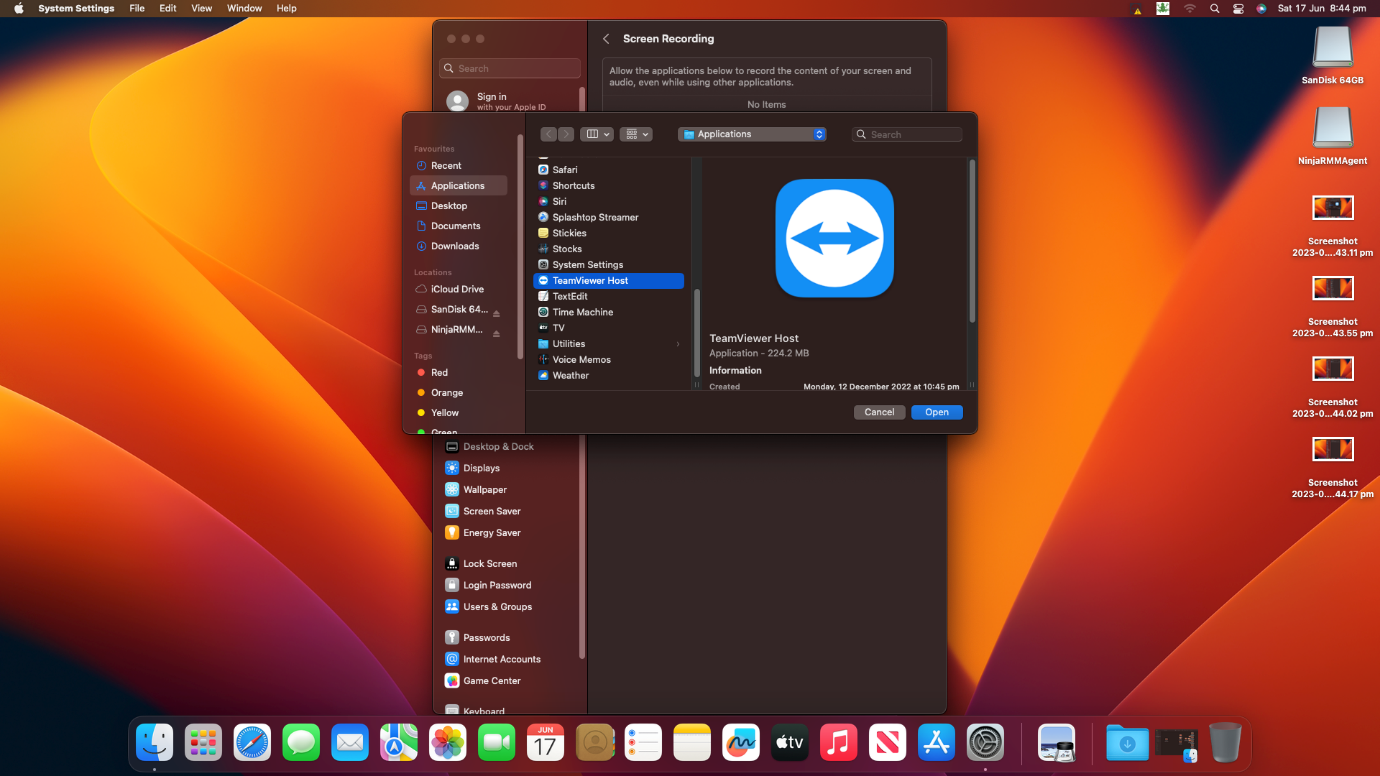This screenshot has height=776, width=1380.
Task: Click the TeamViewer Host preview icon
Action: (x=835, y=238)
